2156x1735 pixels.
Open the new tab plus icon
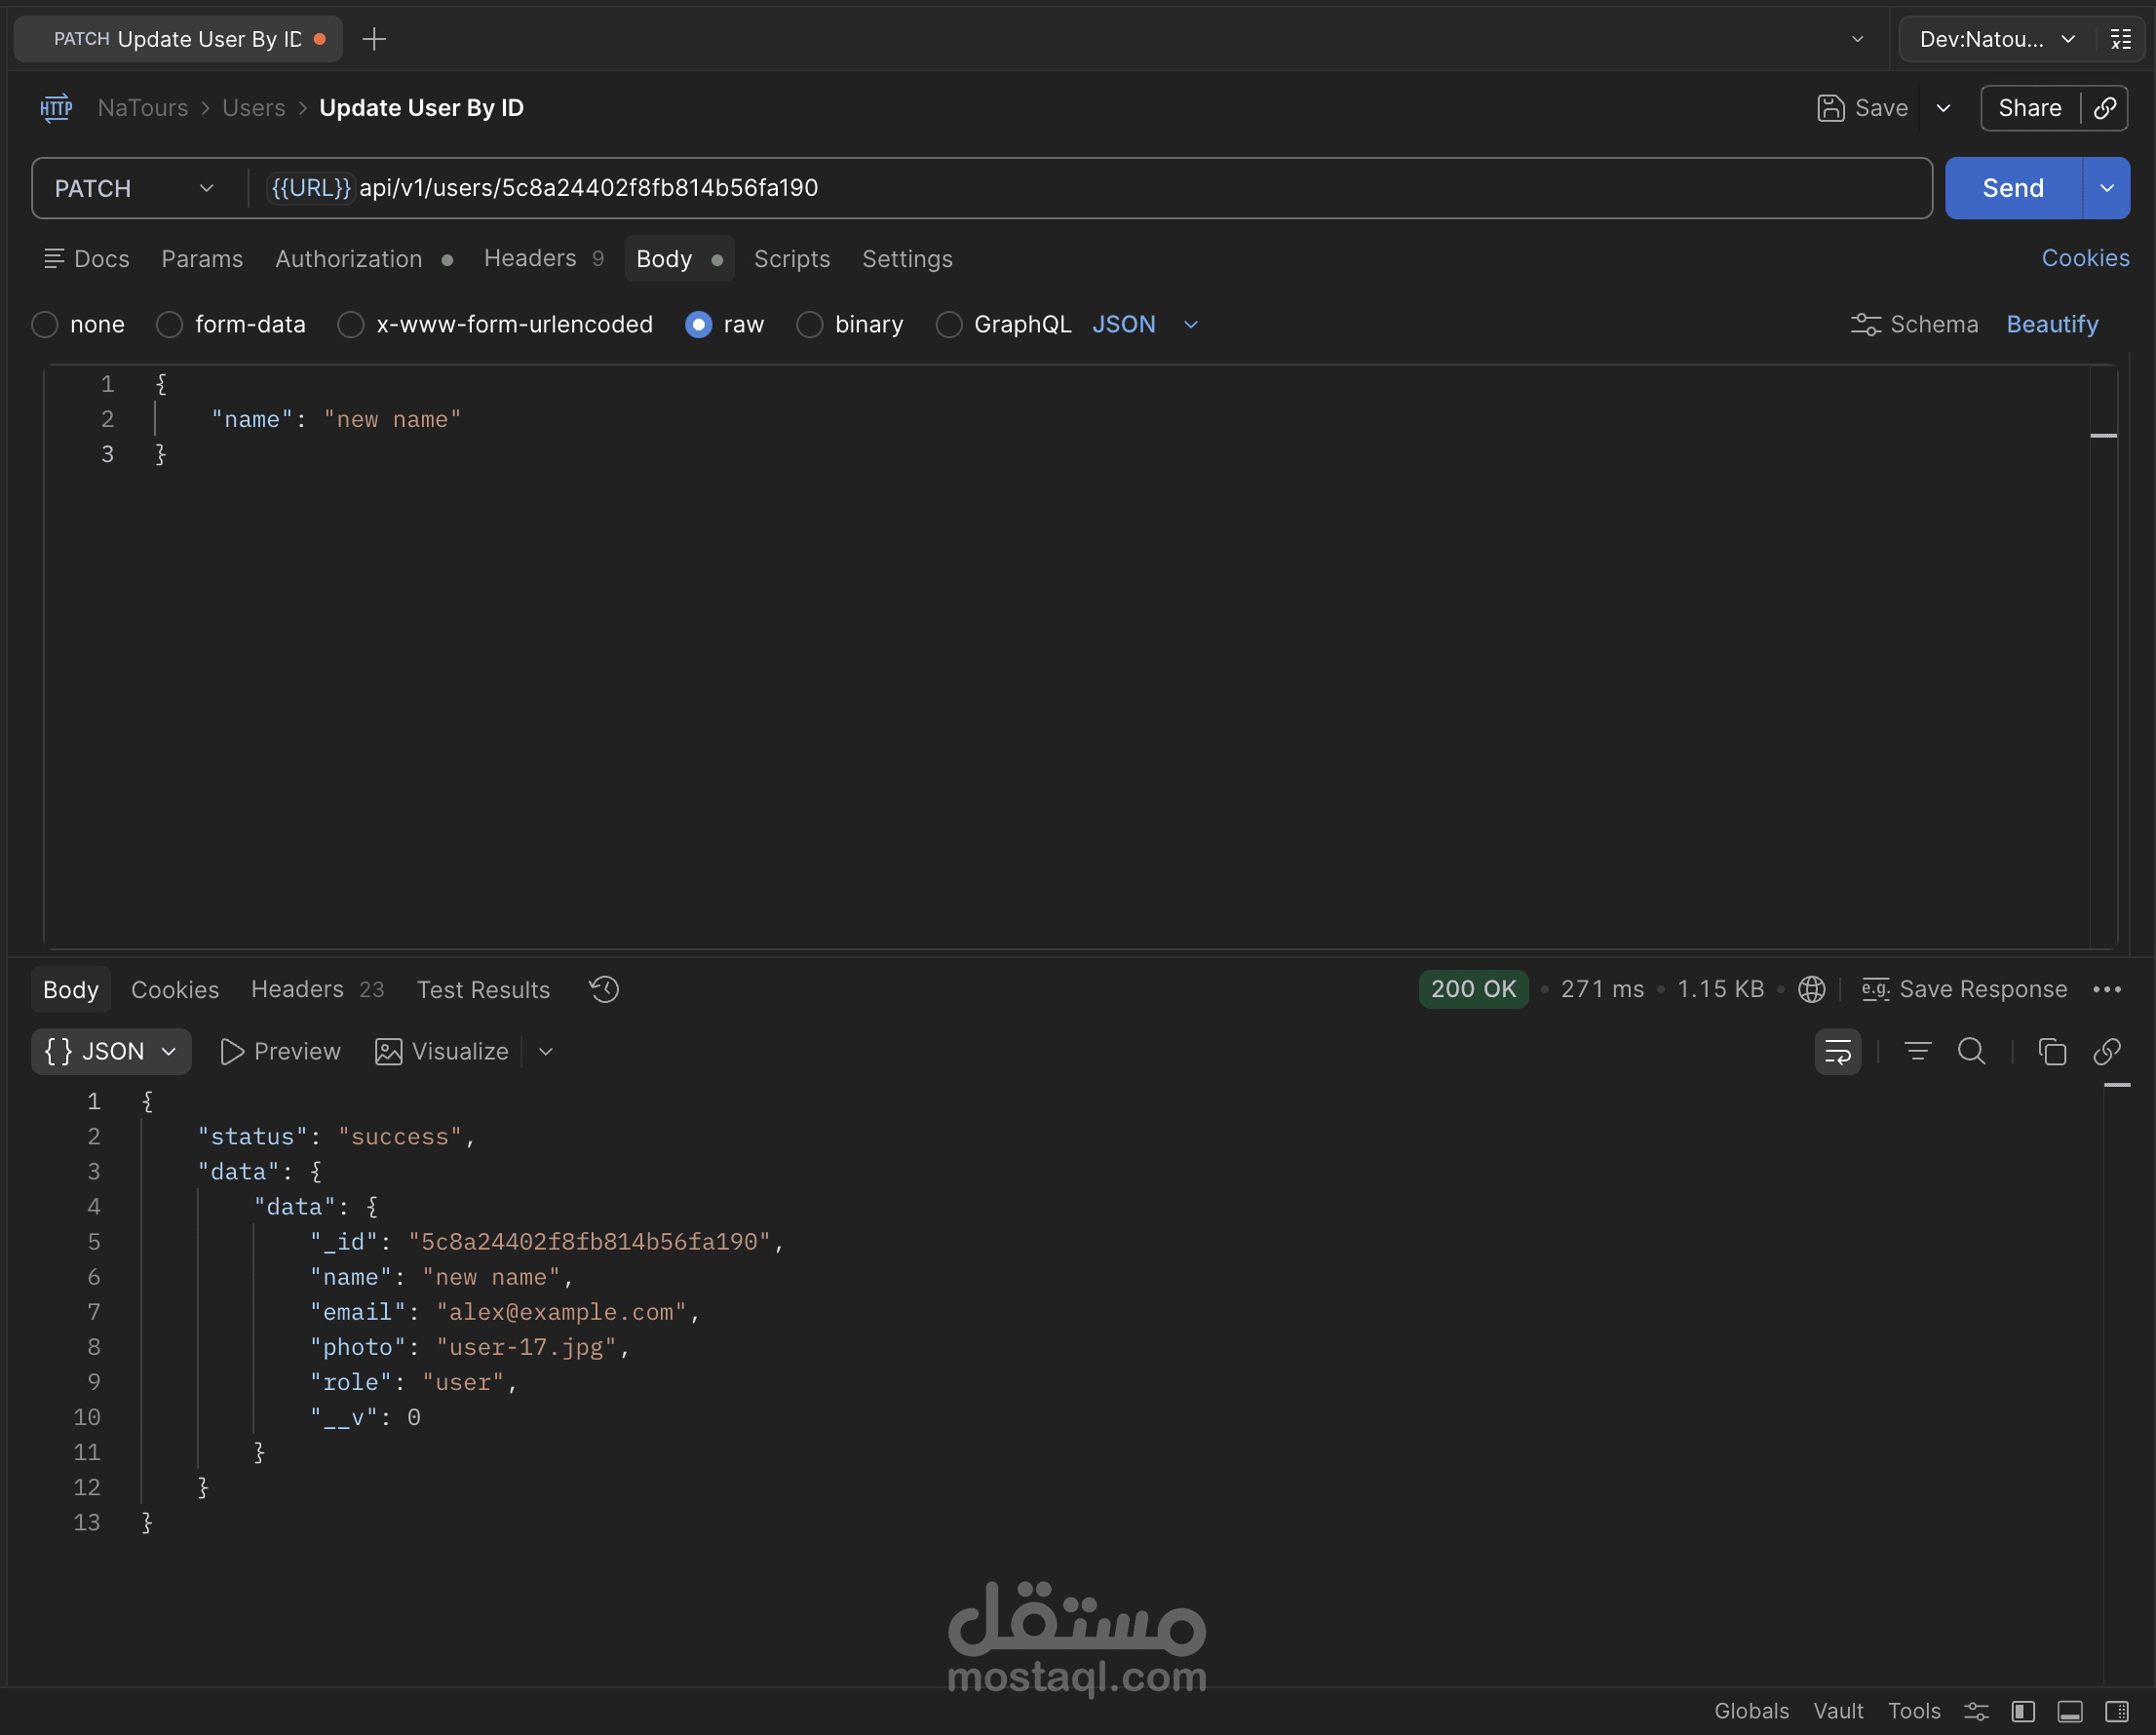coord(374,39)
